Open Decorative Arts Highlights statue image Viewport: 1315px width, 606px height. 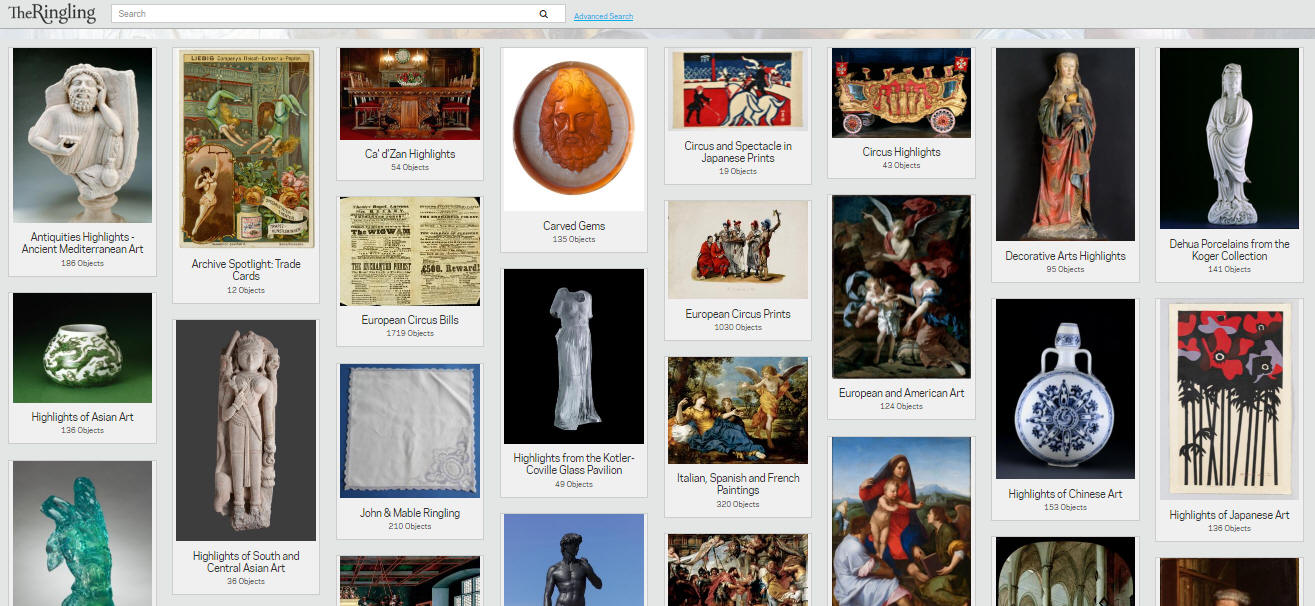click(x=1066, y=144)
